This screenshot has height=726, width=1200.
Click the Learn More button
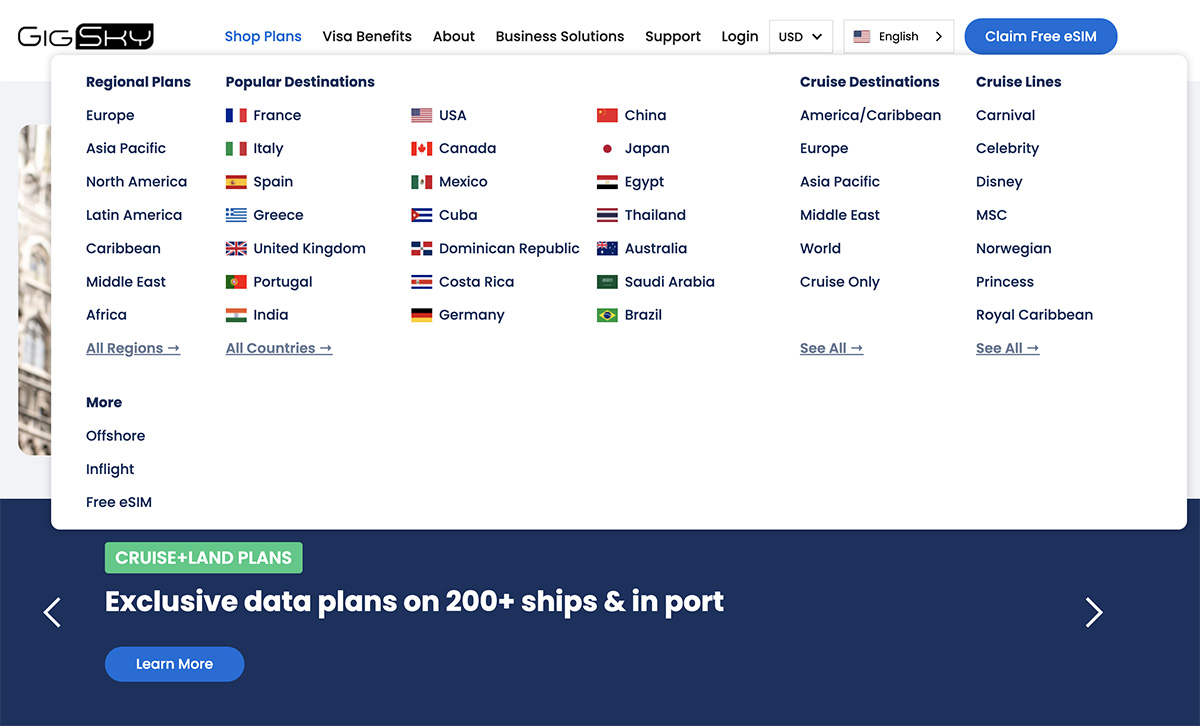coord(174,664)
